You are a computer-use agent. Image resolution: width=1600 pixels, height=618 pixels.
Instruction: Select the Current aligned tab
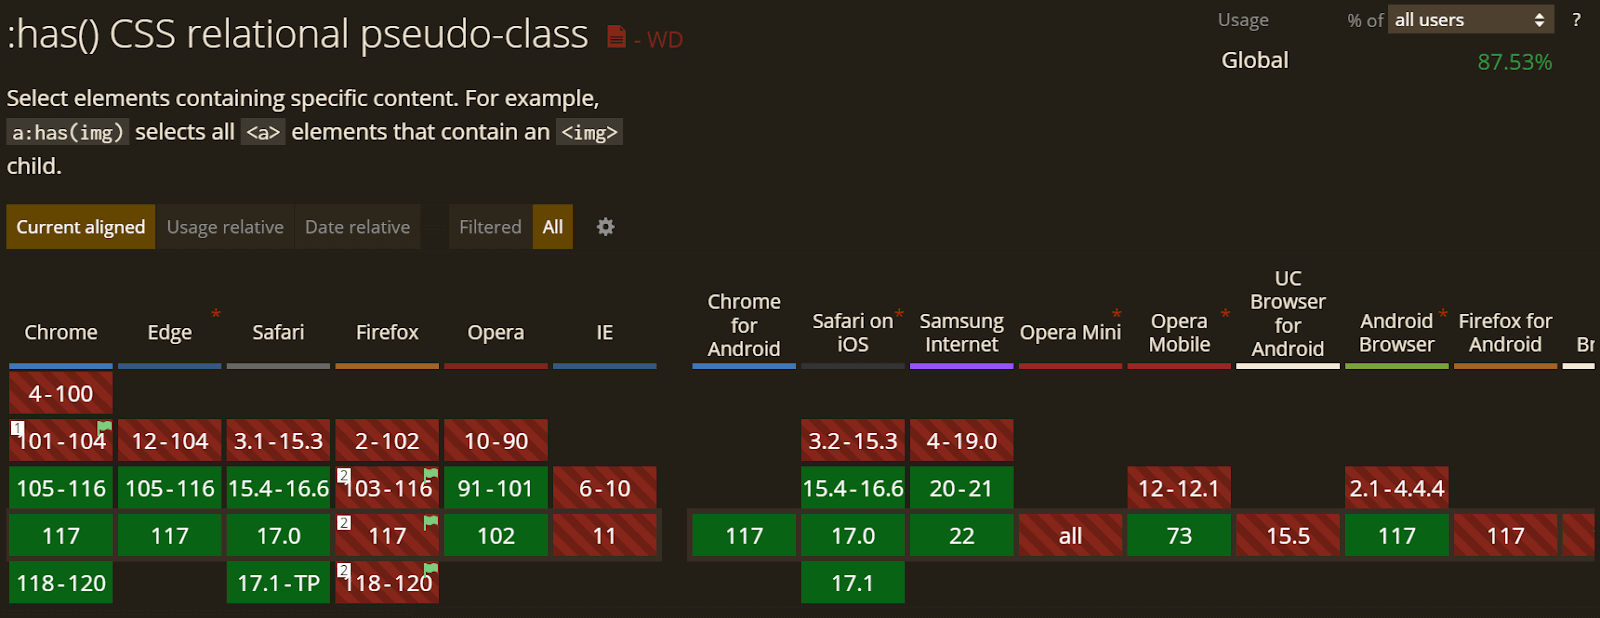coord(80,227)
